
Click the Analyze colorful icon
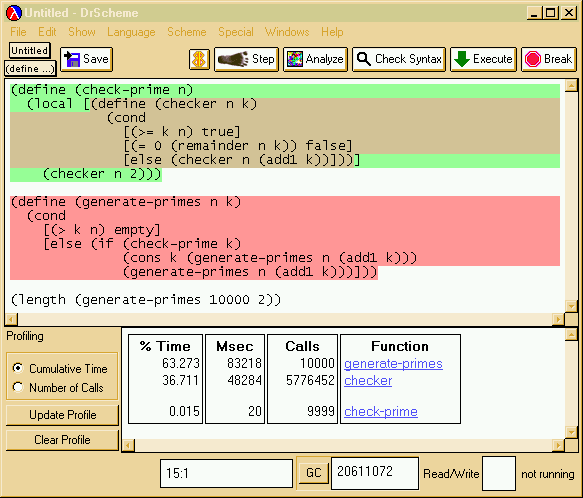[294, 59]
